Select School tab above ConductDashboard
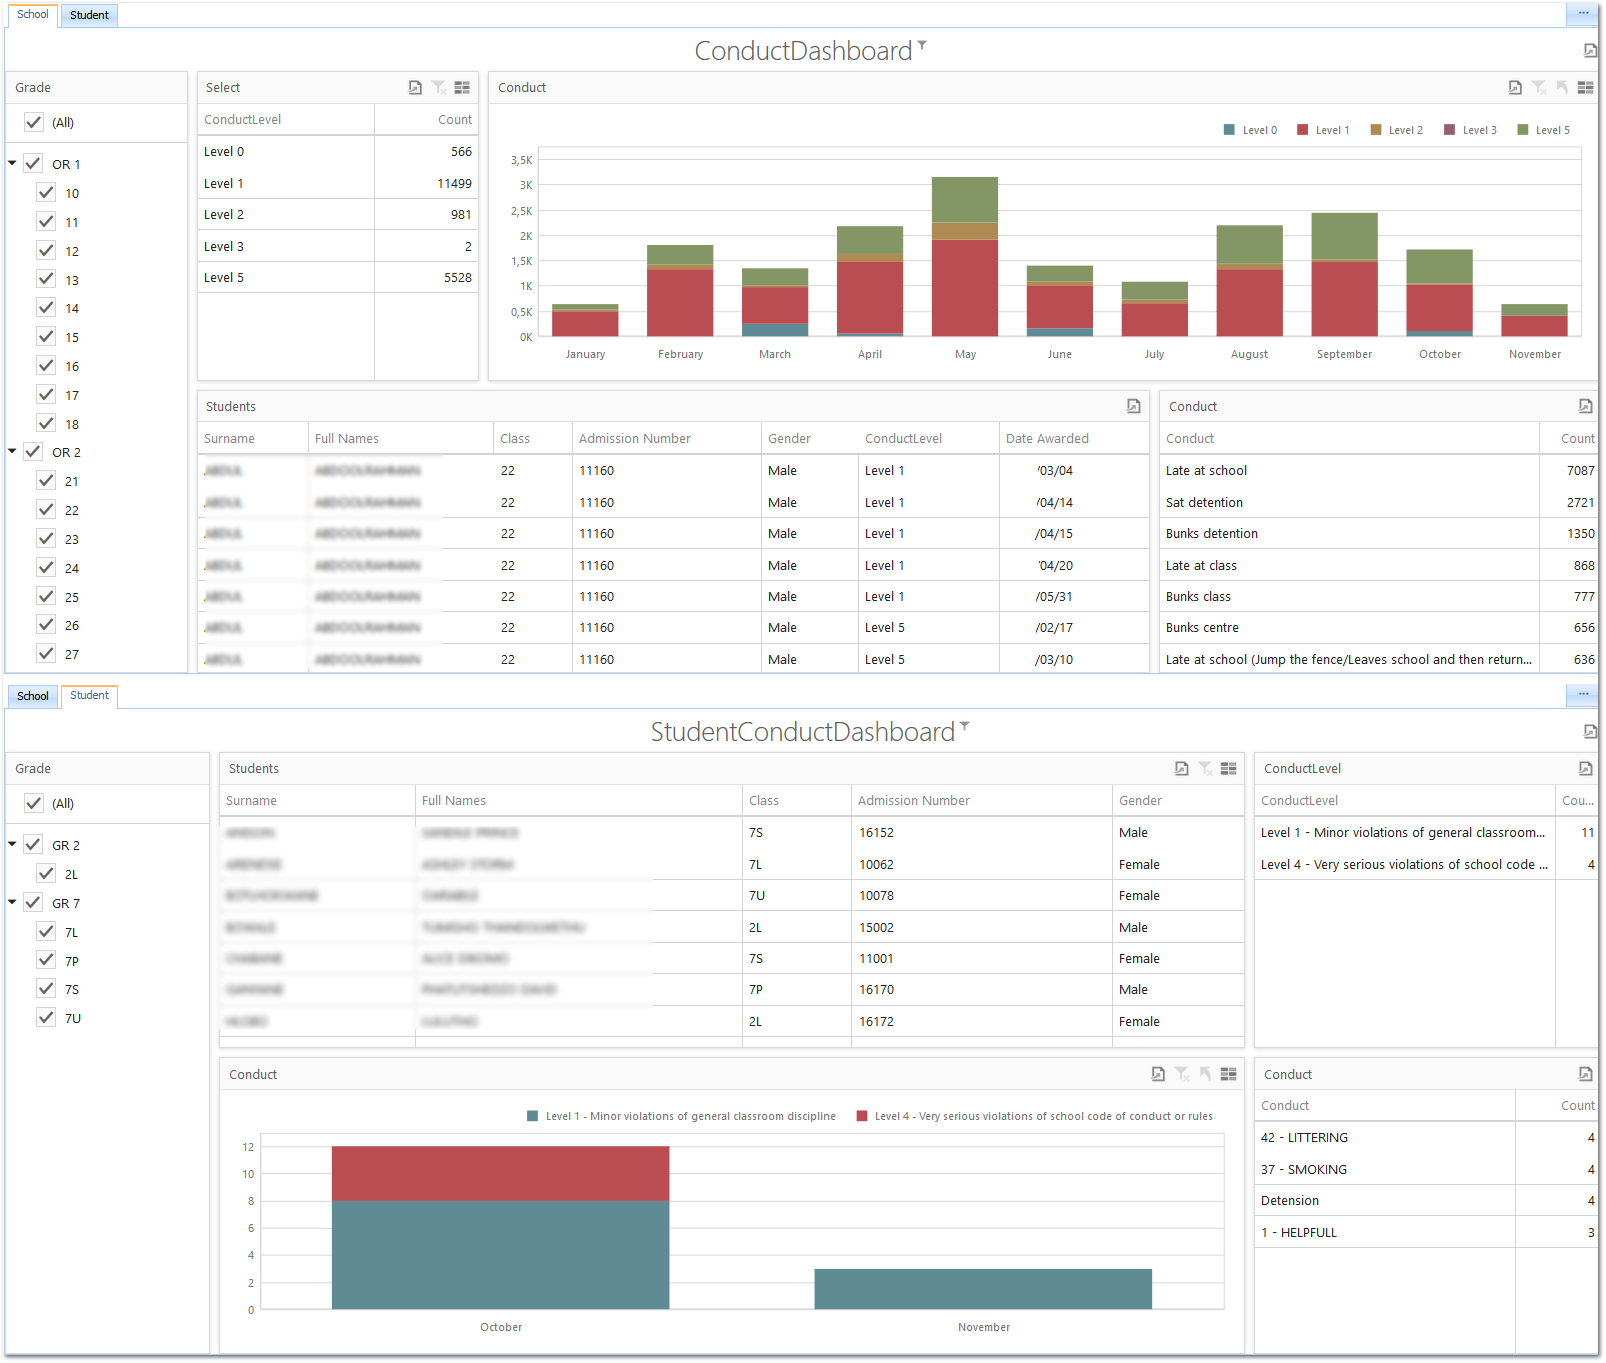Viewport: 1606px width, 1363px height. [33, 15]
